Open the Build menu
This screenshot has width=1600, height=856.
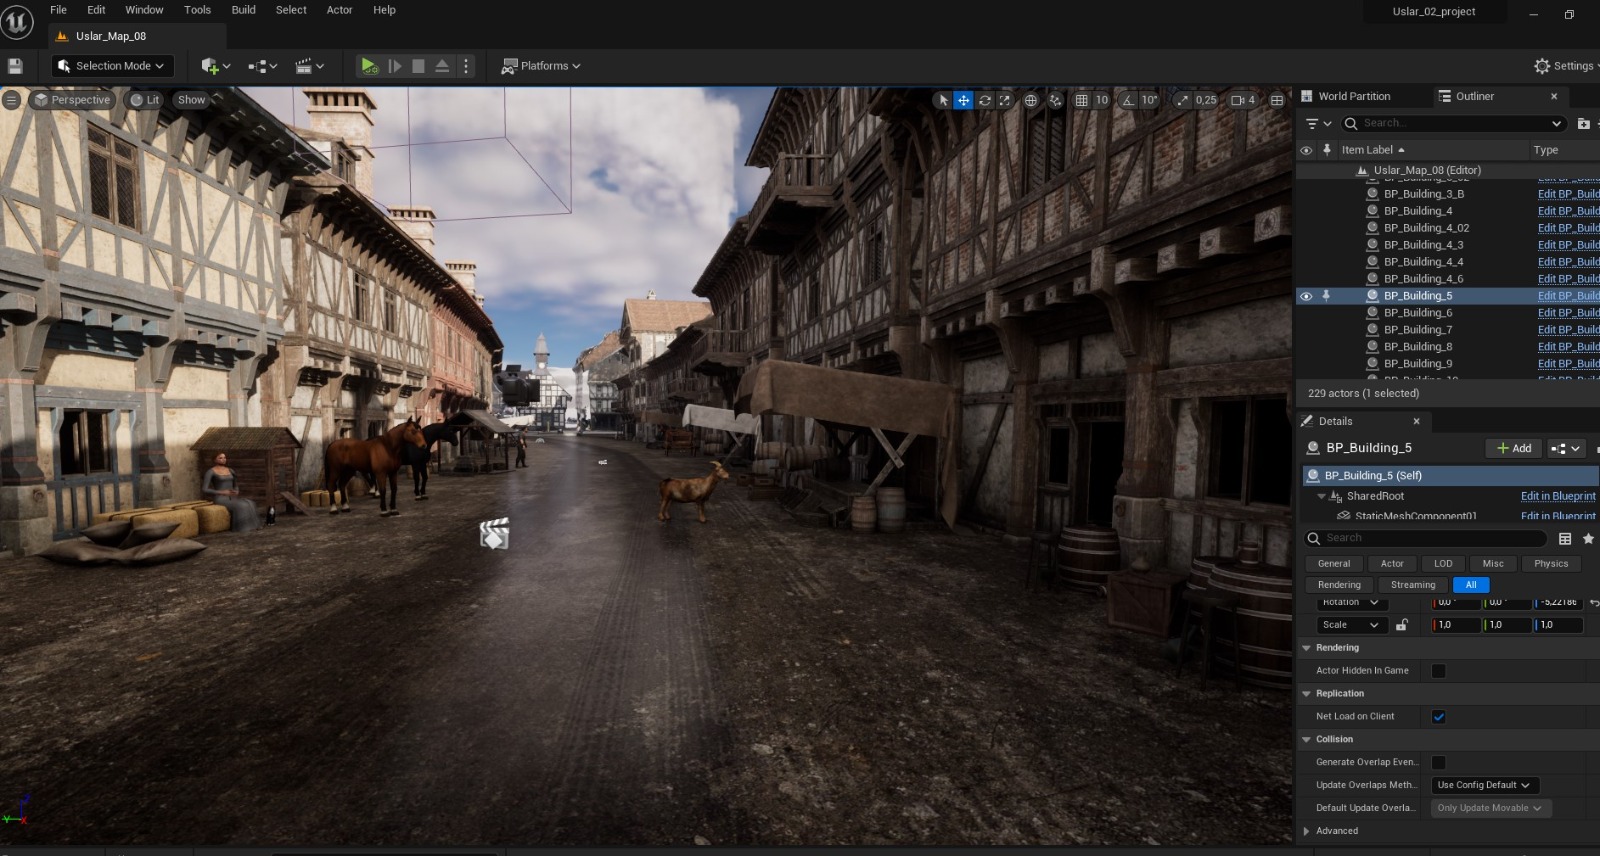pyautogui.click(x=243, y=10)
